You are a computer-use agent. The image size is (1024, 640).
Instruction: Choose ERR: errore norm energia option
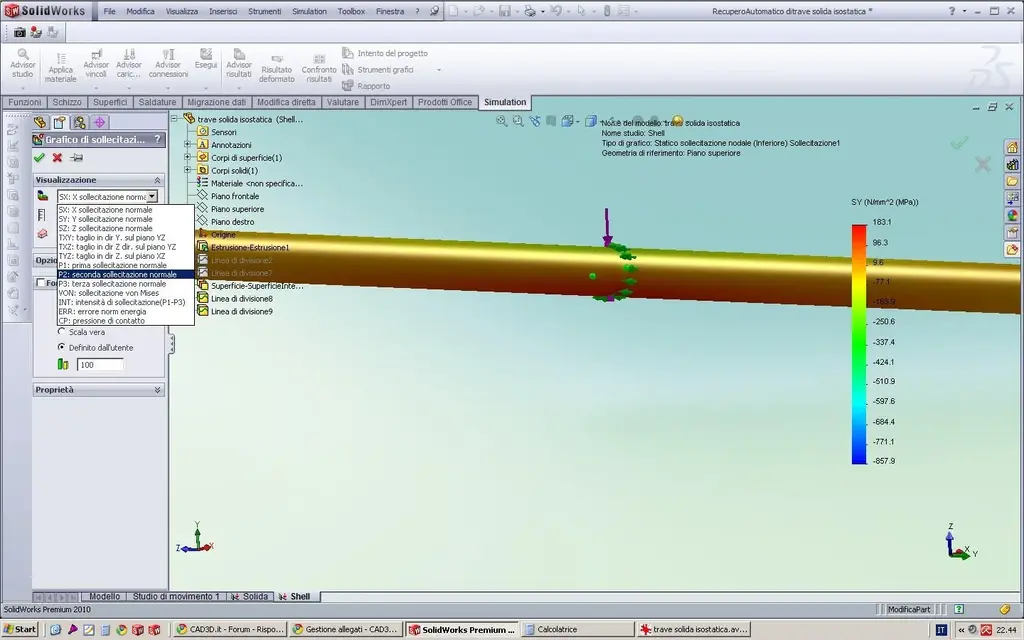(125, 312)
